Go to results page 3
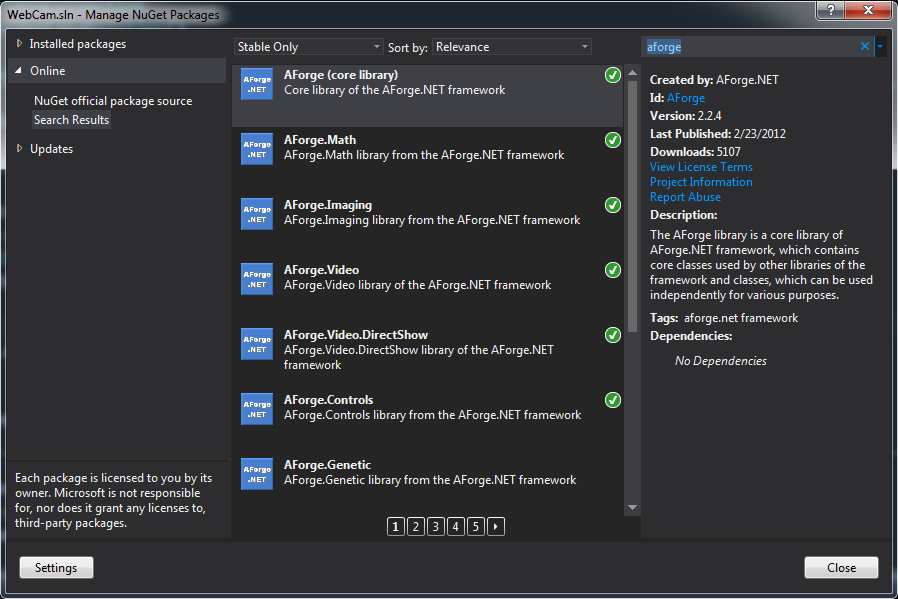 [436, 526]
